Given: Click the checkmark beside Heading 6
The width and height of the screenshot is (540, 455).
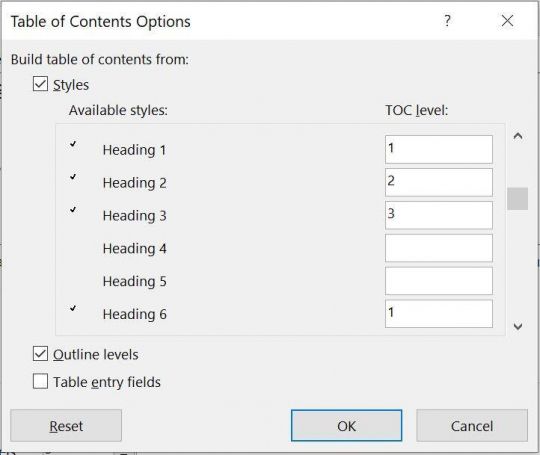Looking at the screenshot, I should point(73,308).
